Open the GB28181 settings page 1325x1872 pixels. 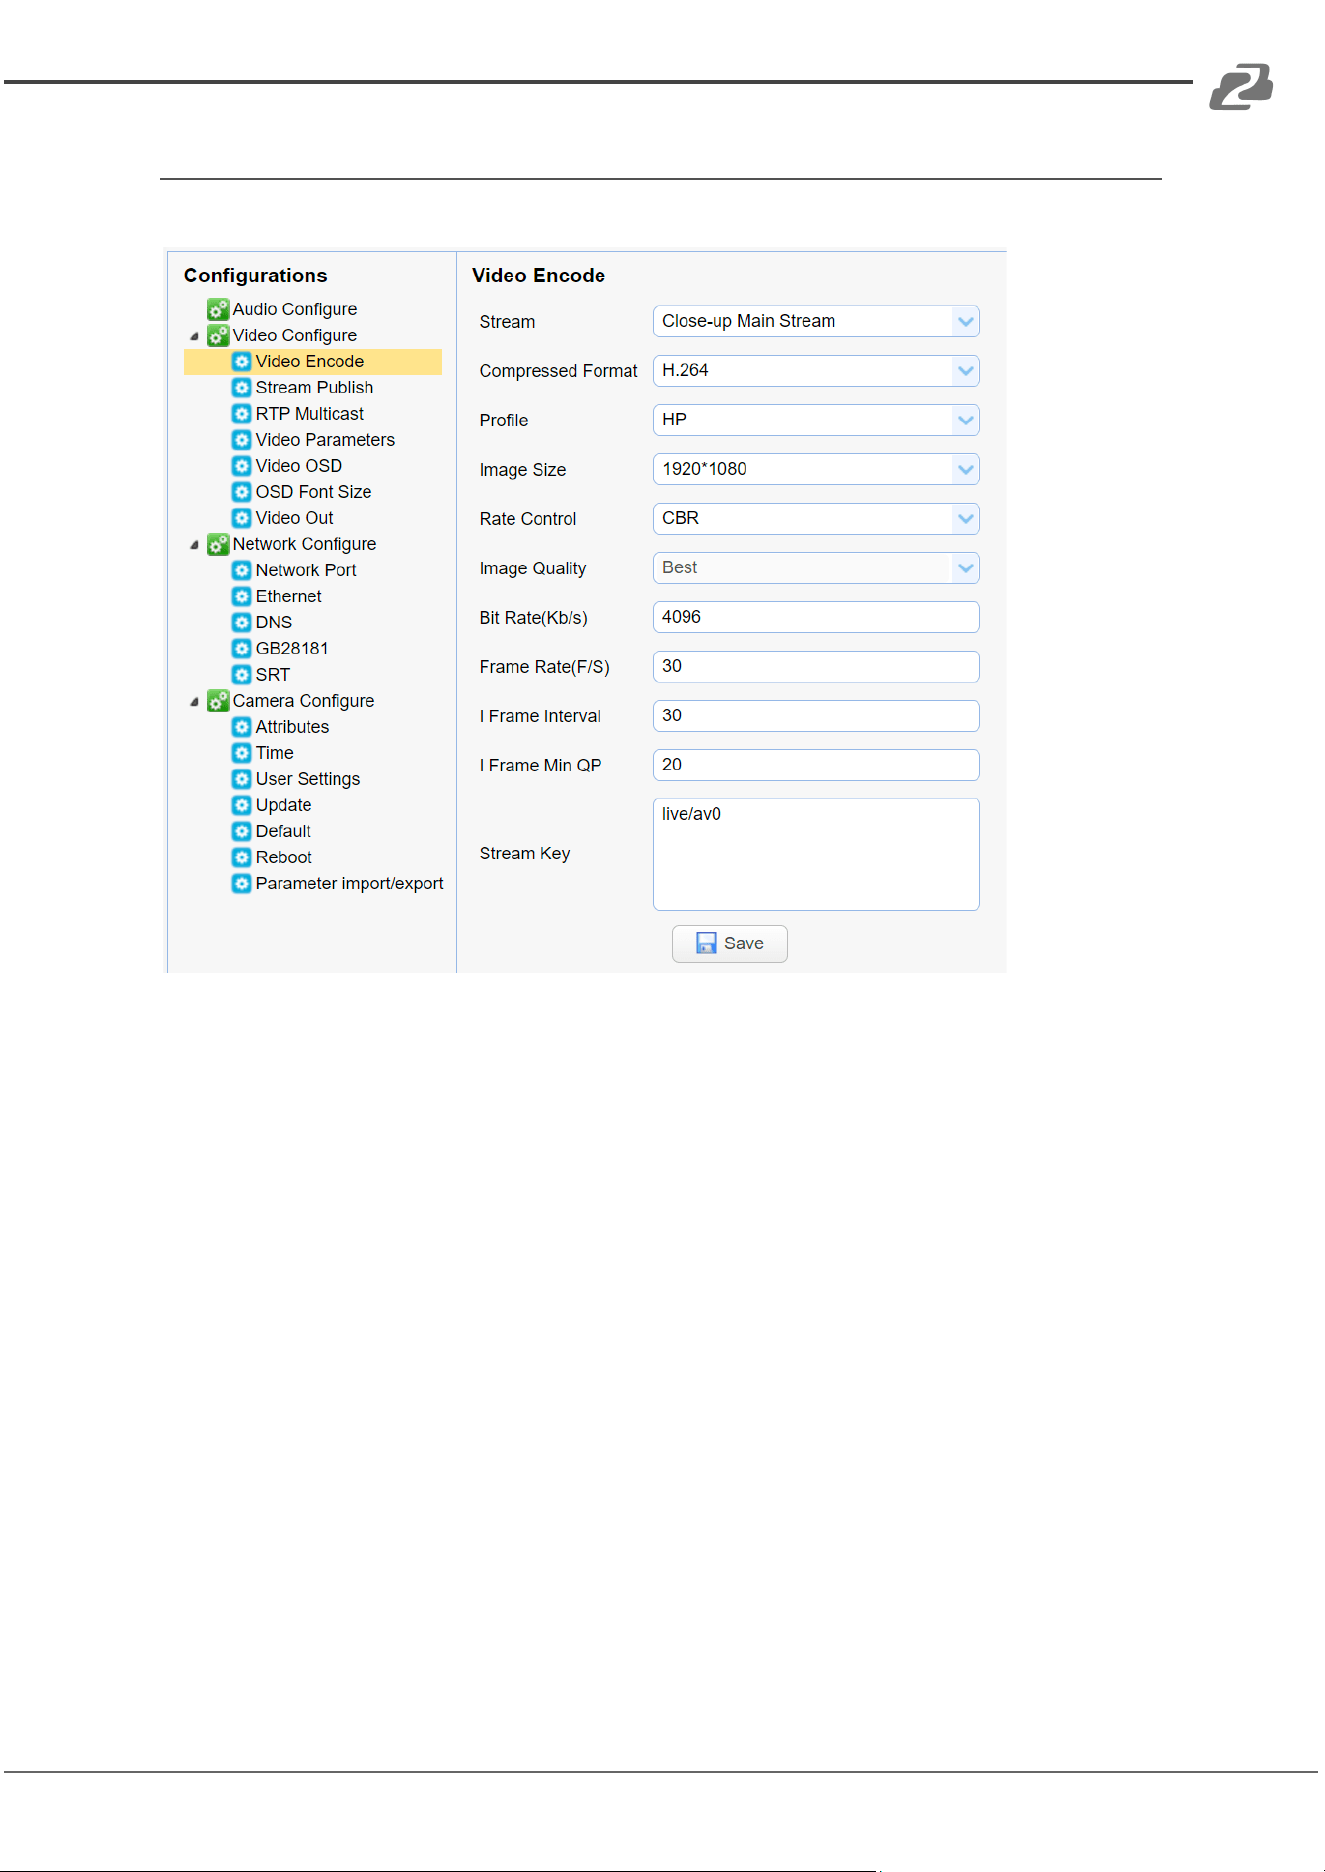pos(291,648)
